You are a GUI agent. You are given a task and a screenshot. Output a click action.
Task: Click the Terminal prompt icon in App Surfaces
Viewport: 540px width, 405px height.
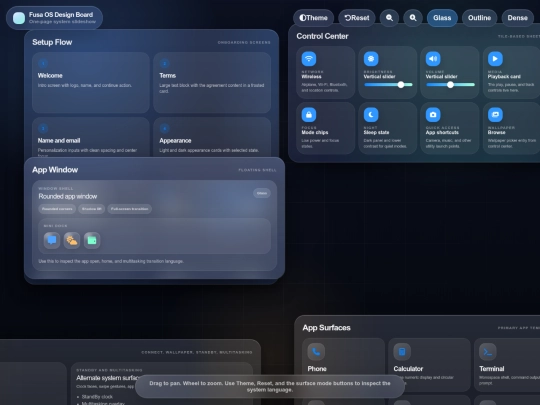(x=488, y=352)
